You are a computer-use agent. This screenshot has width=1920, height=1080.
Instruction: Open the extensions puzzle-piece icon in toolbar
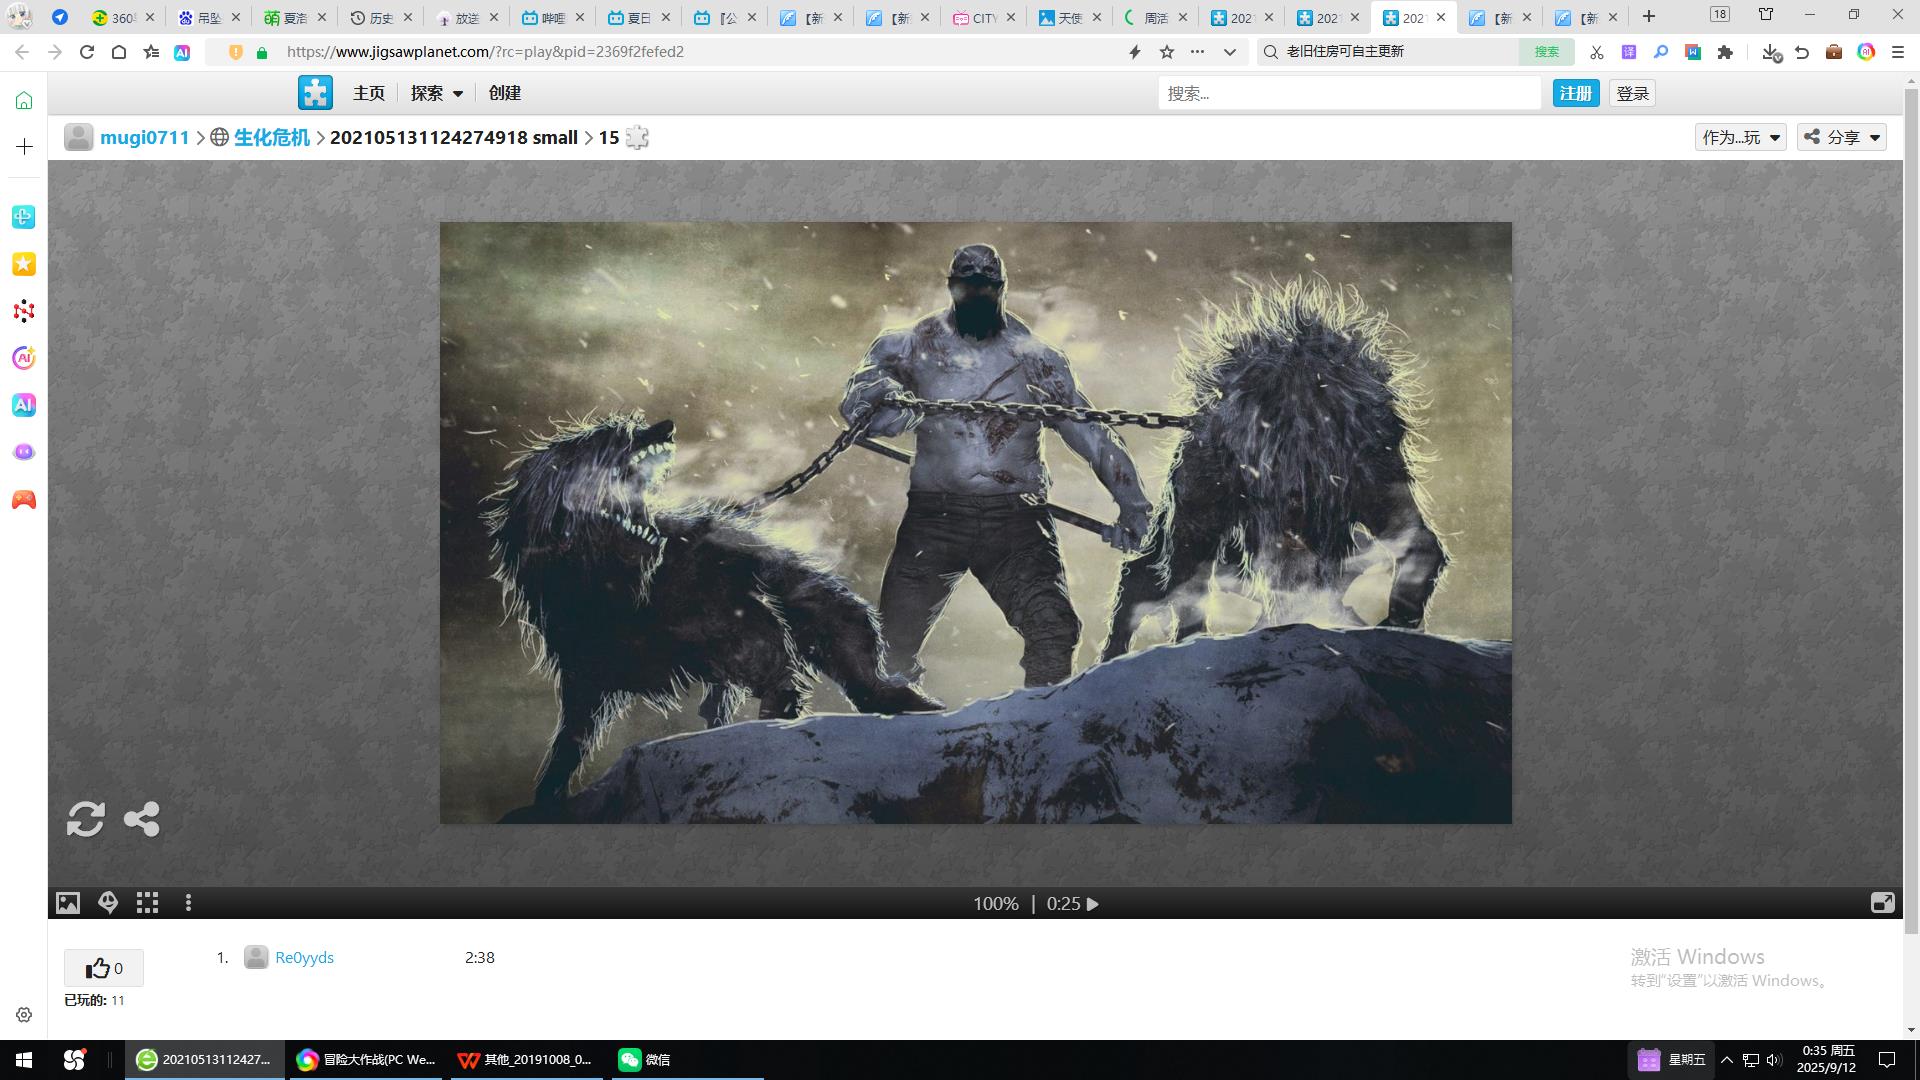coord(1725,52)
